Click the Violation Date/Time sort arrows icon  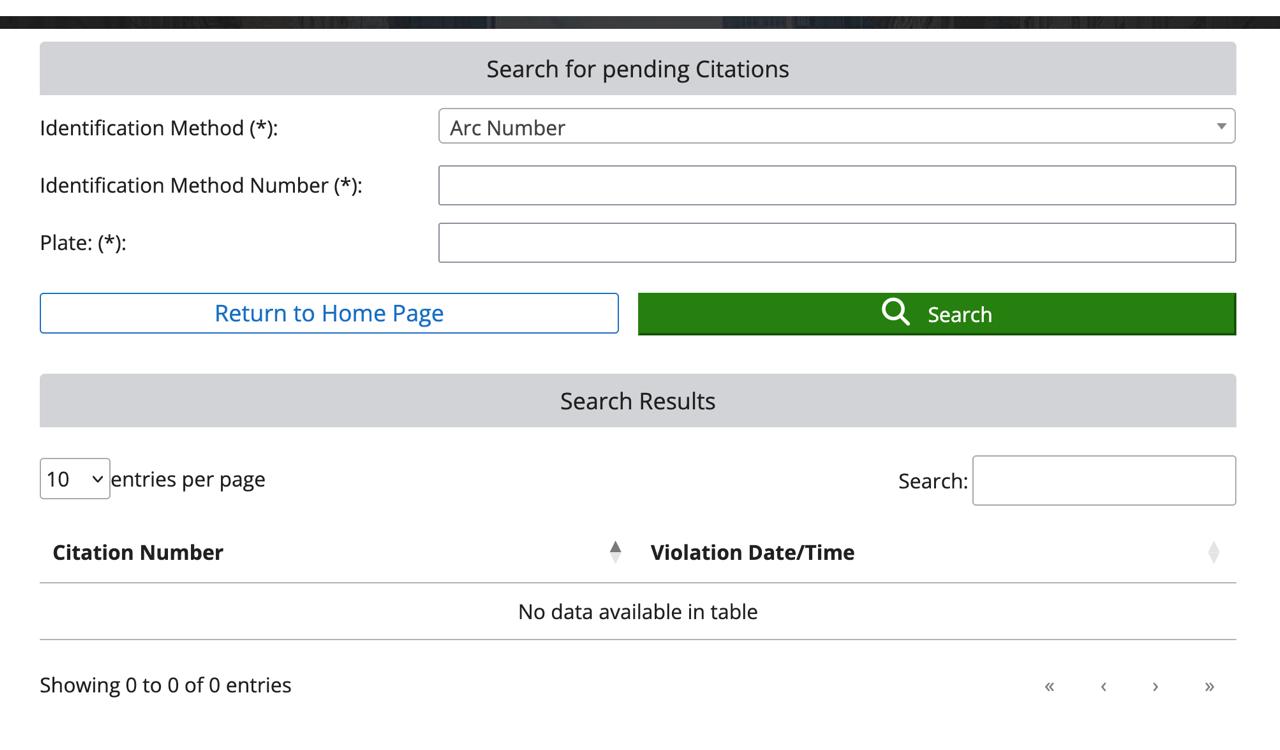tap(1213, 552)
